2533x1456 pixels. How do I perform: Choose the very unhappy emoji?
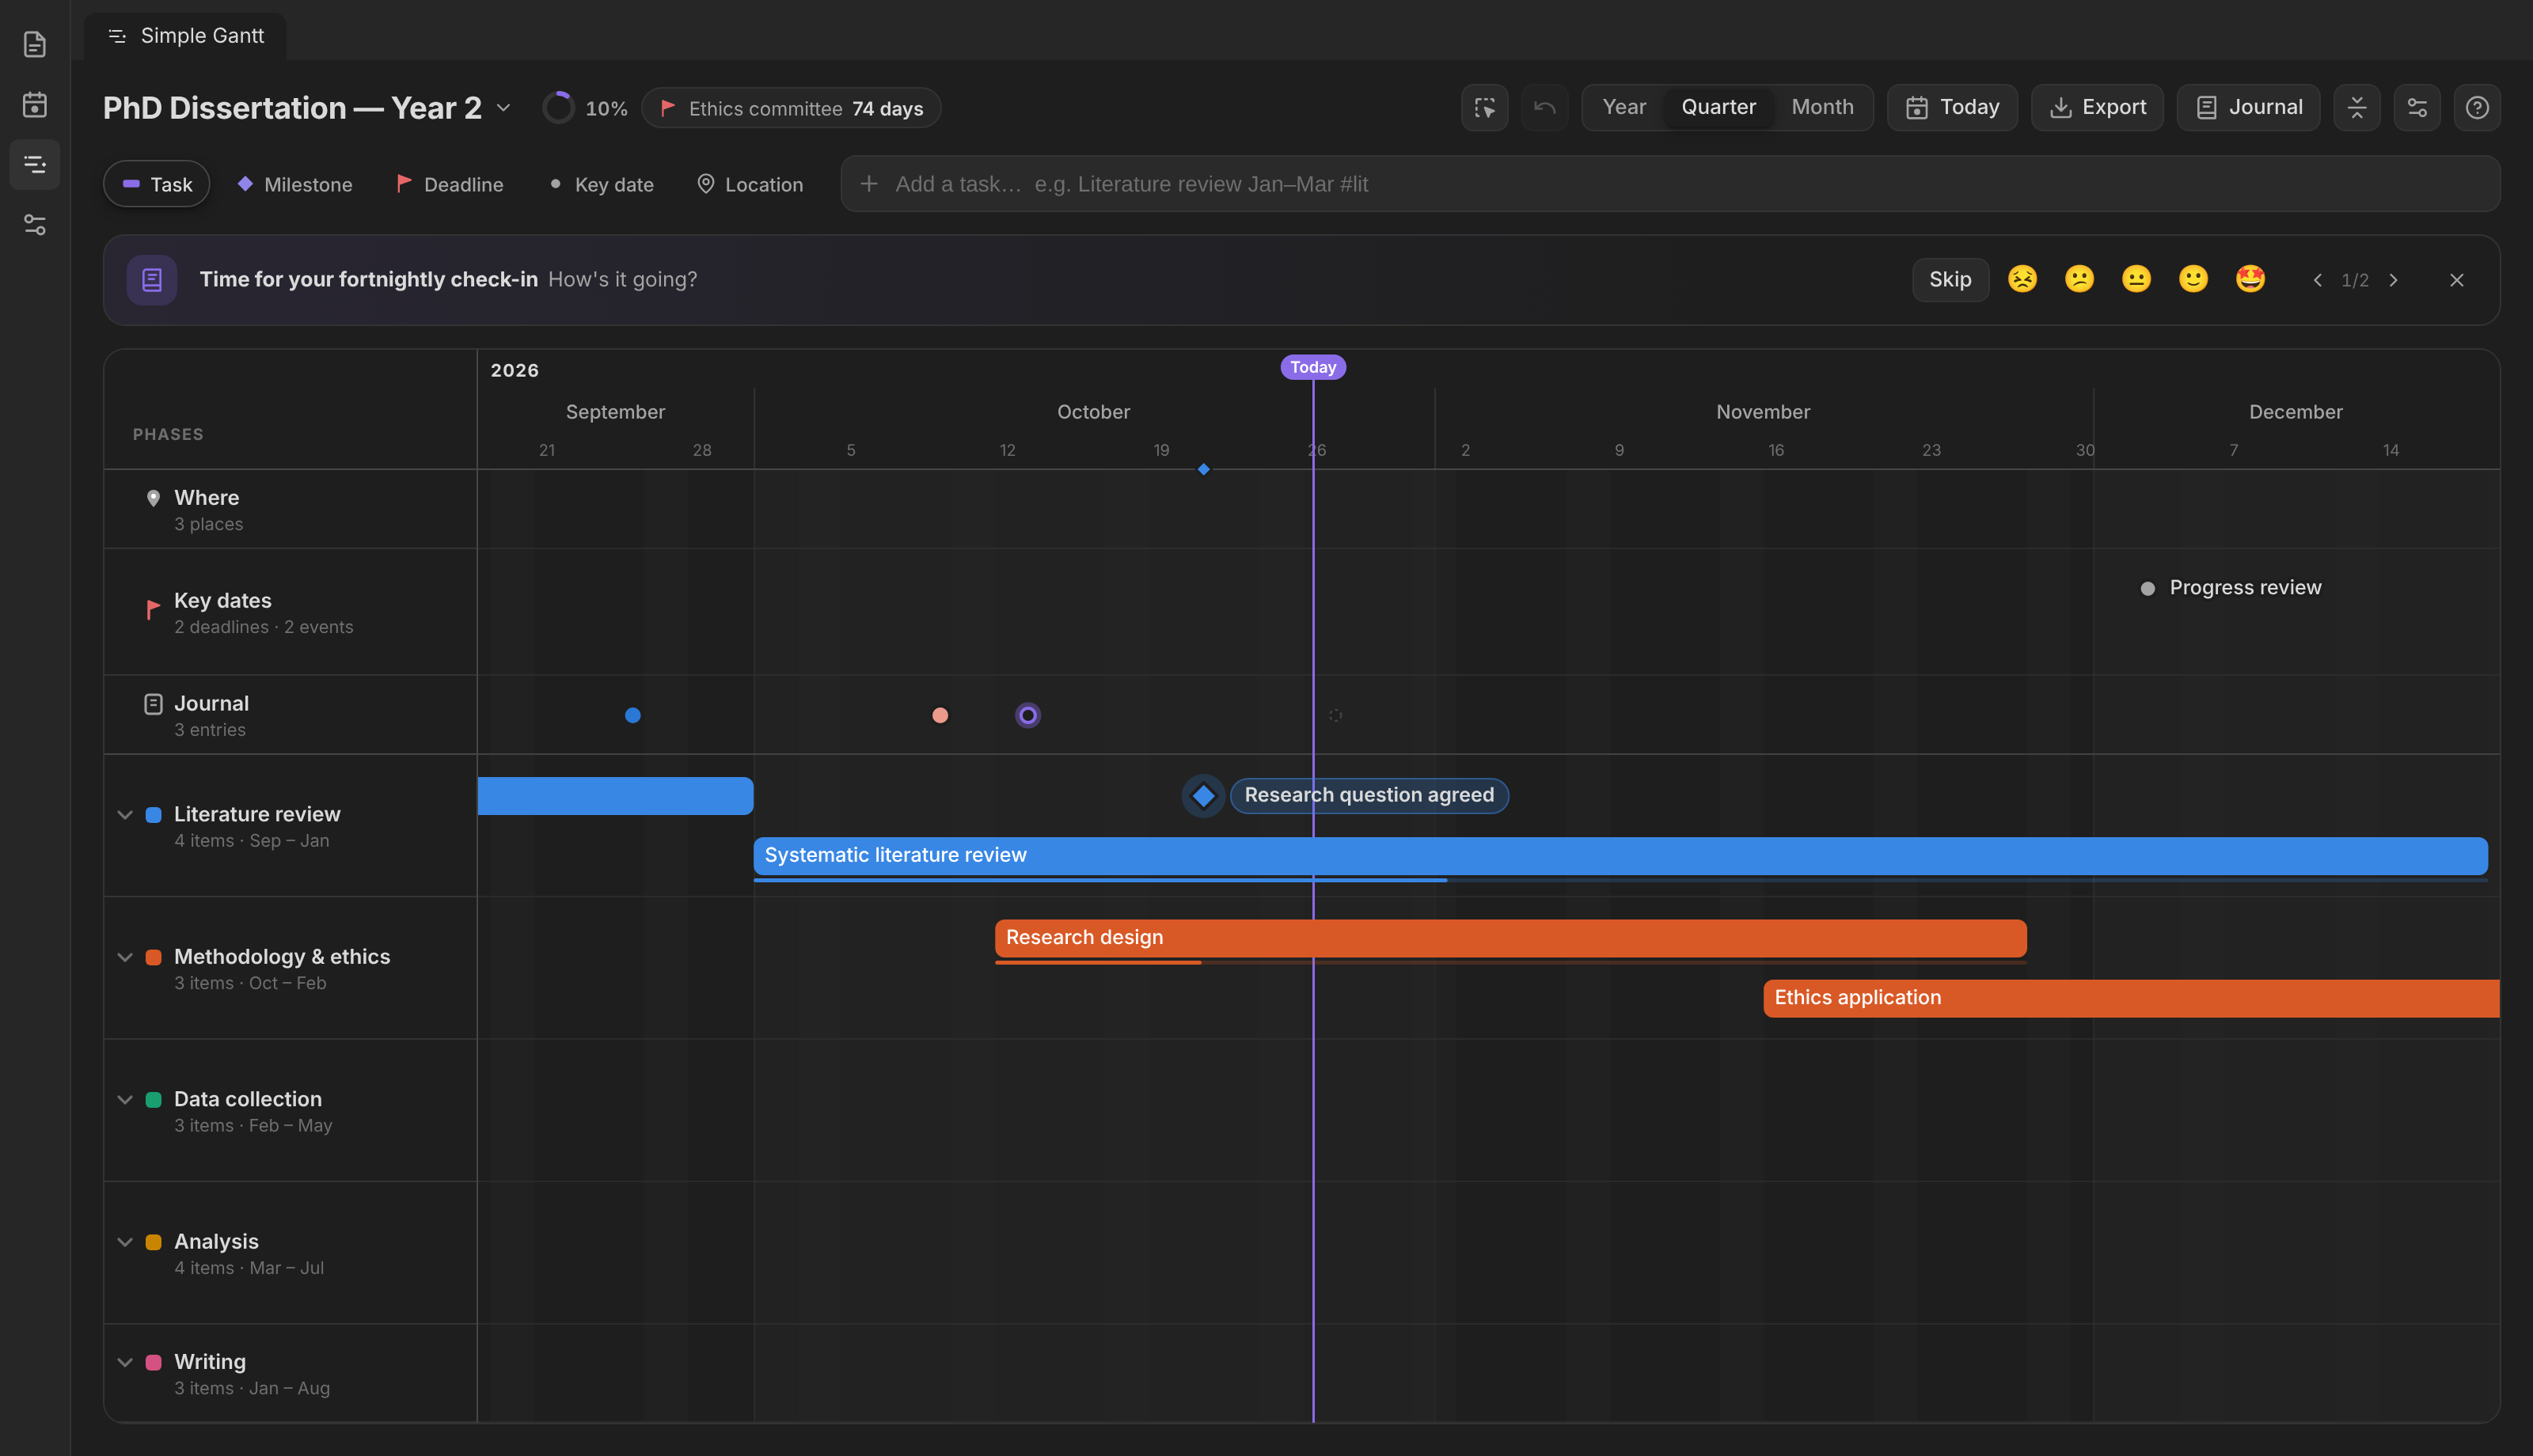(2022, 279)
